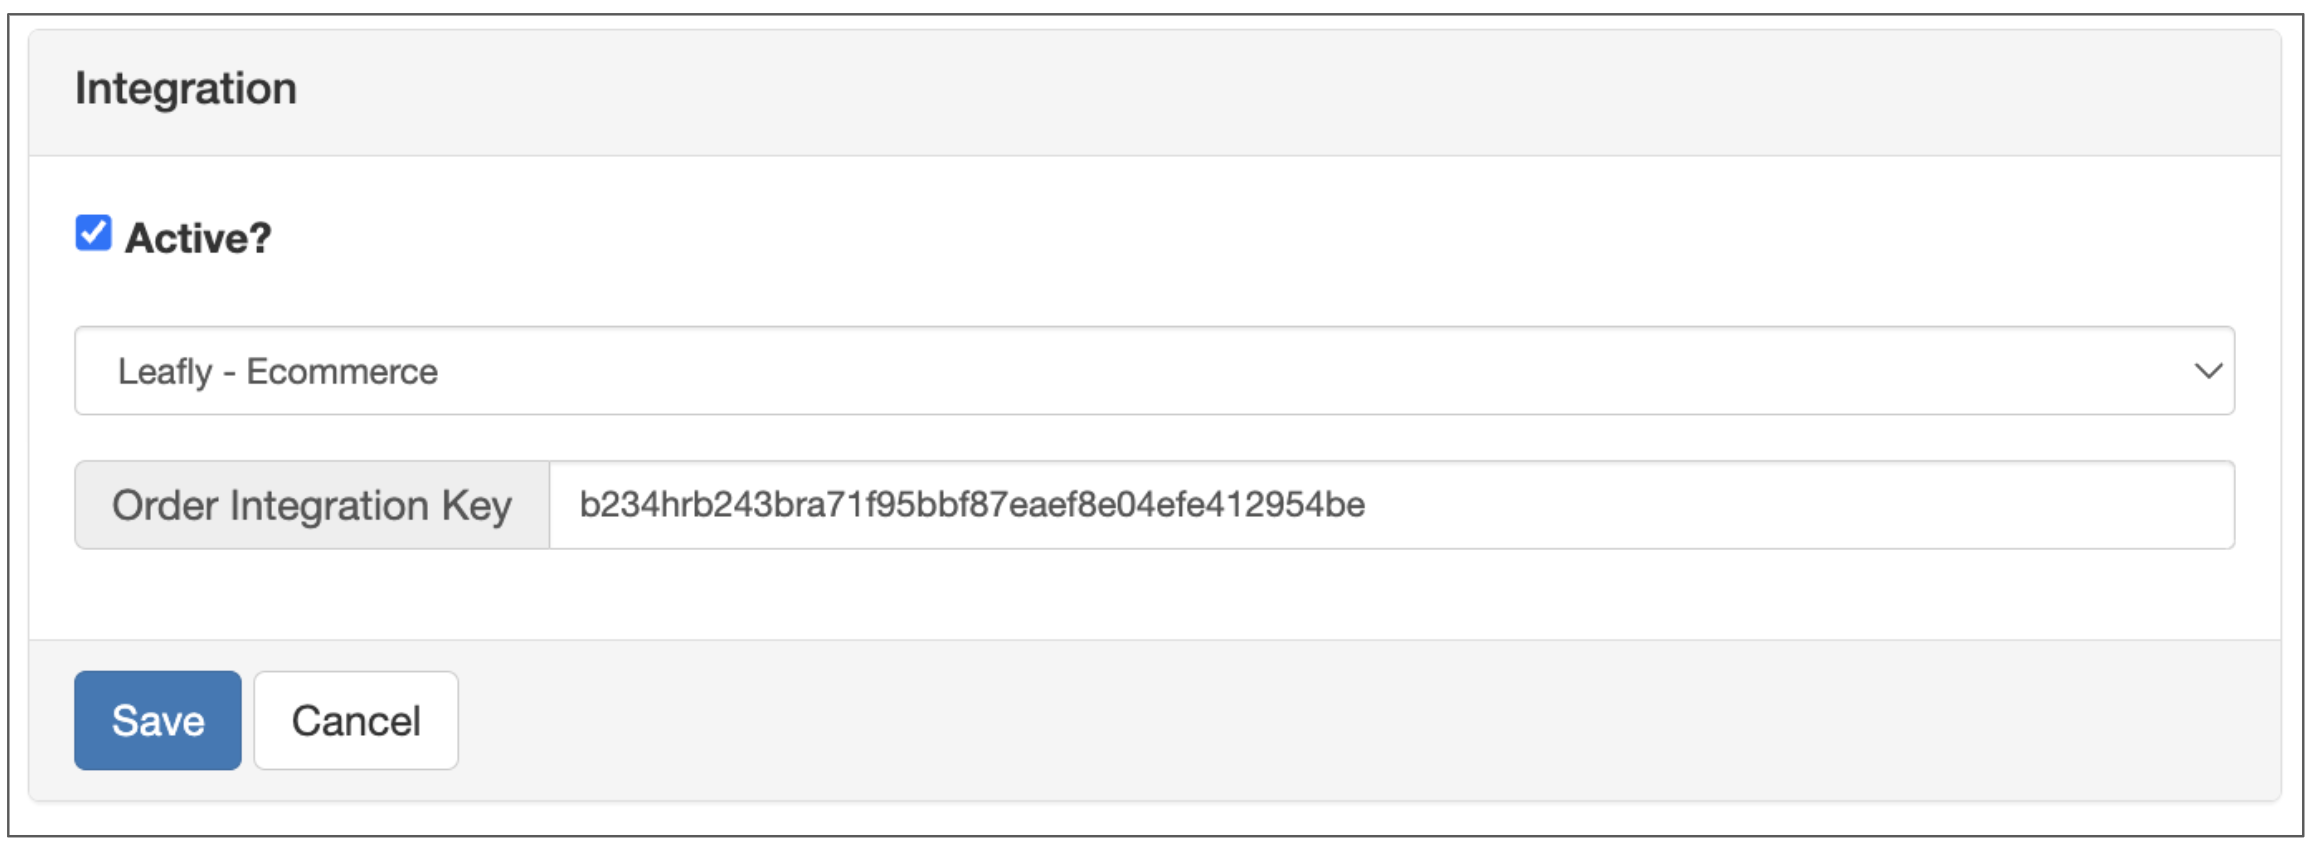This screenshot has height=850, width=2316.
Task: Open the Leafly - Ecommerce dropdown
Action: [x=1154, y=371]
